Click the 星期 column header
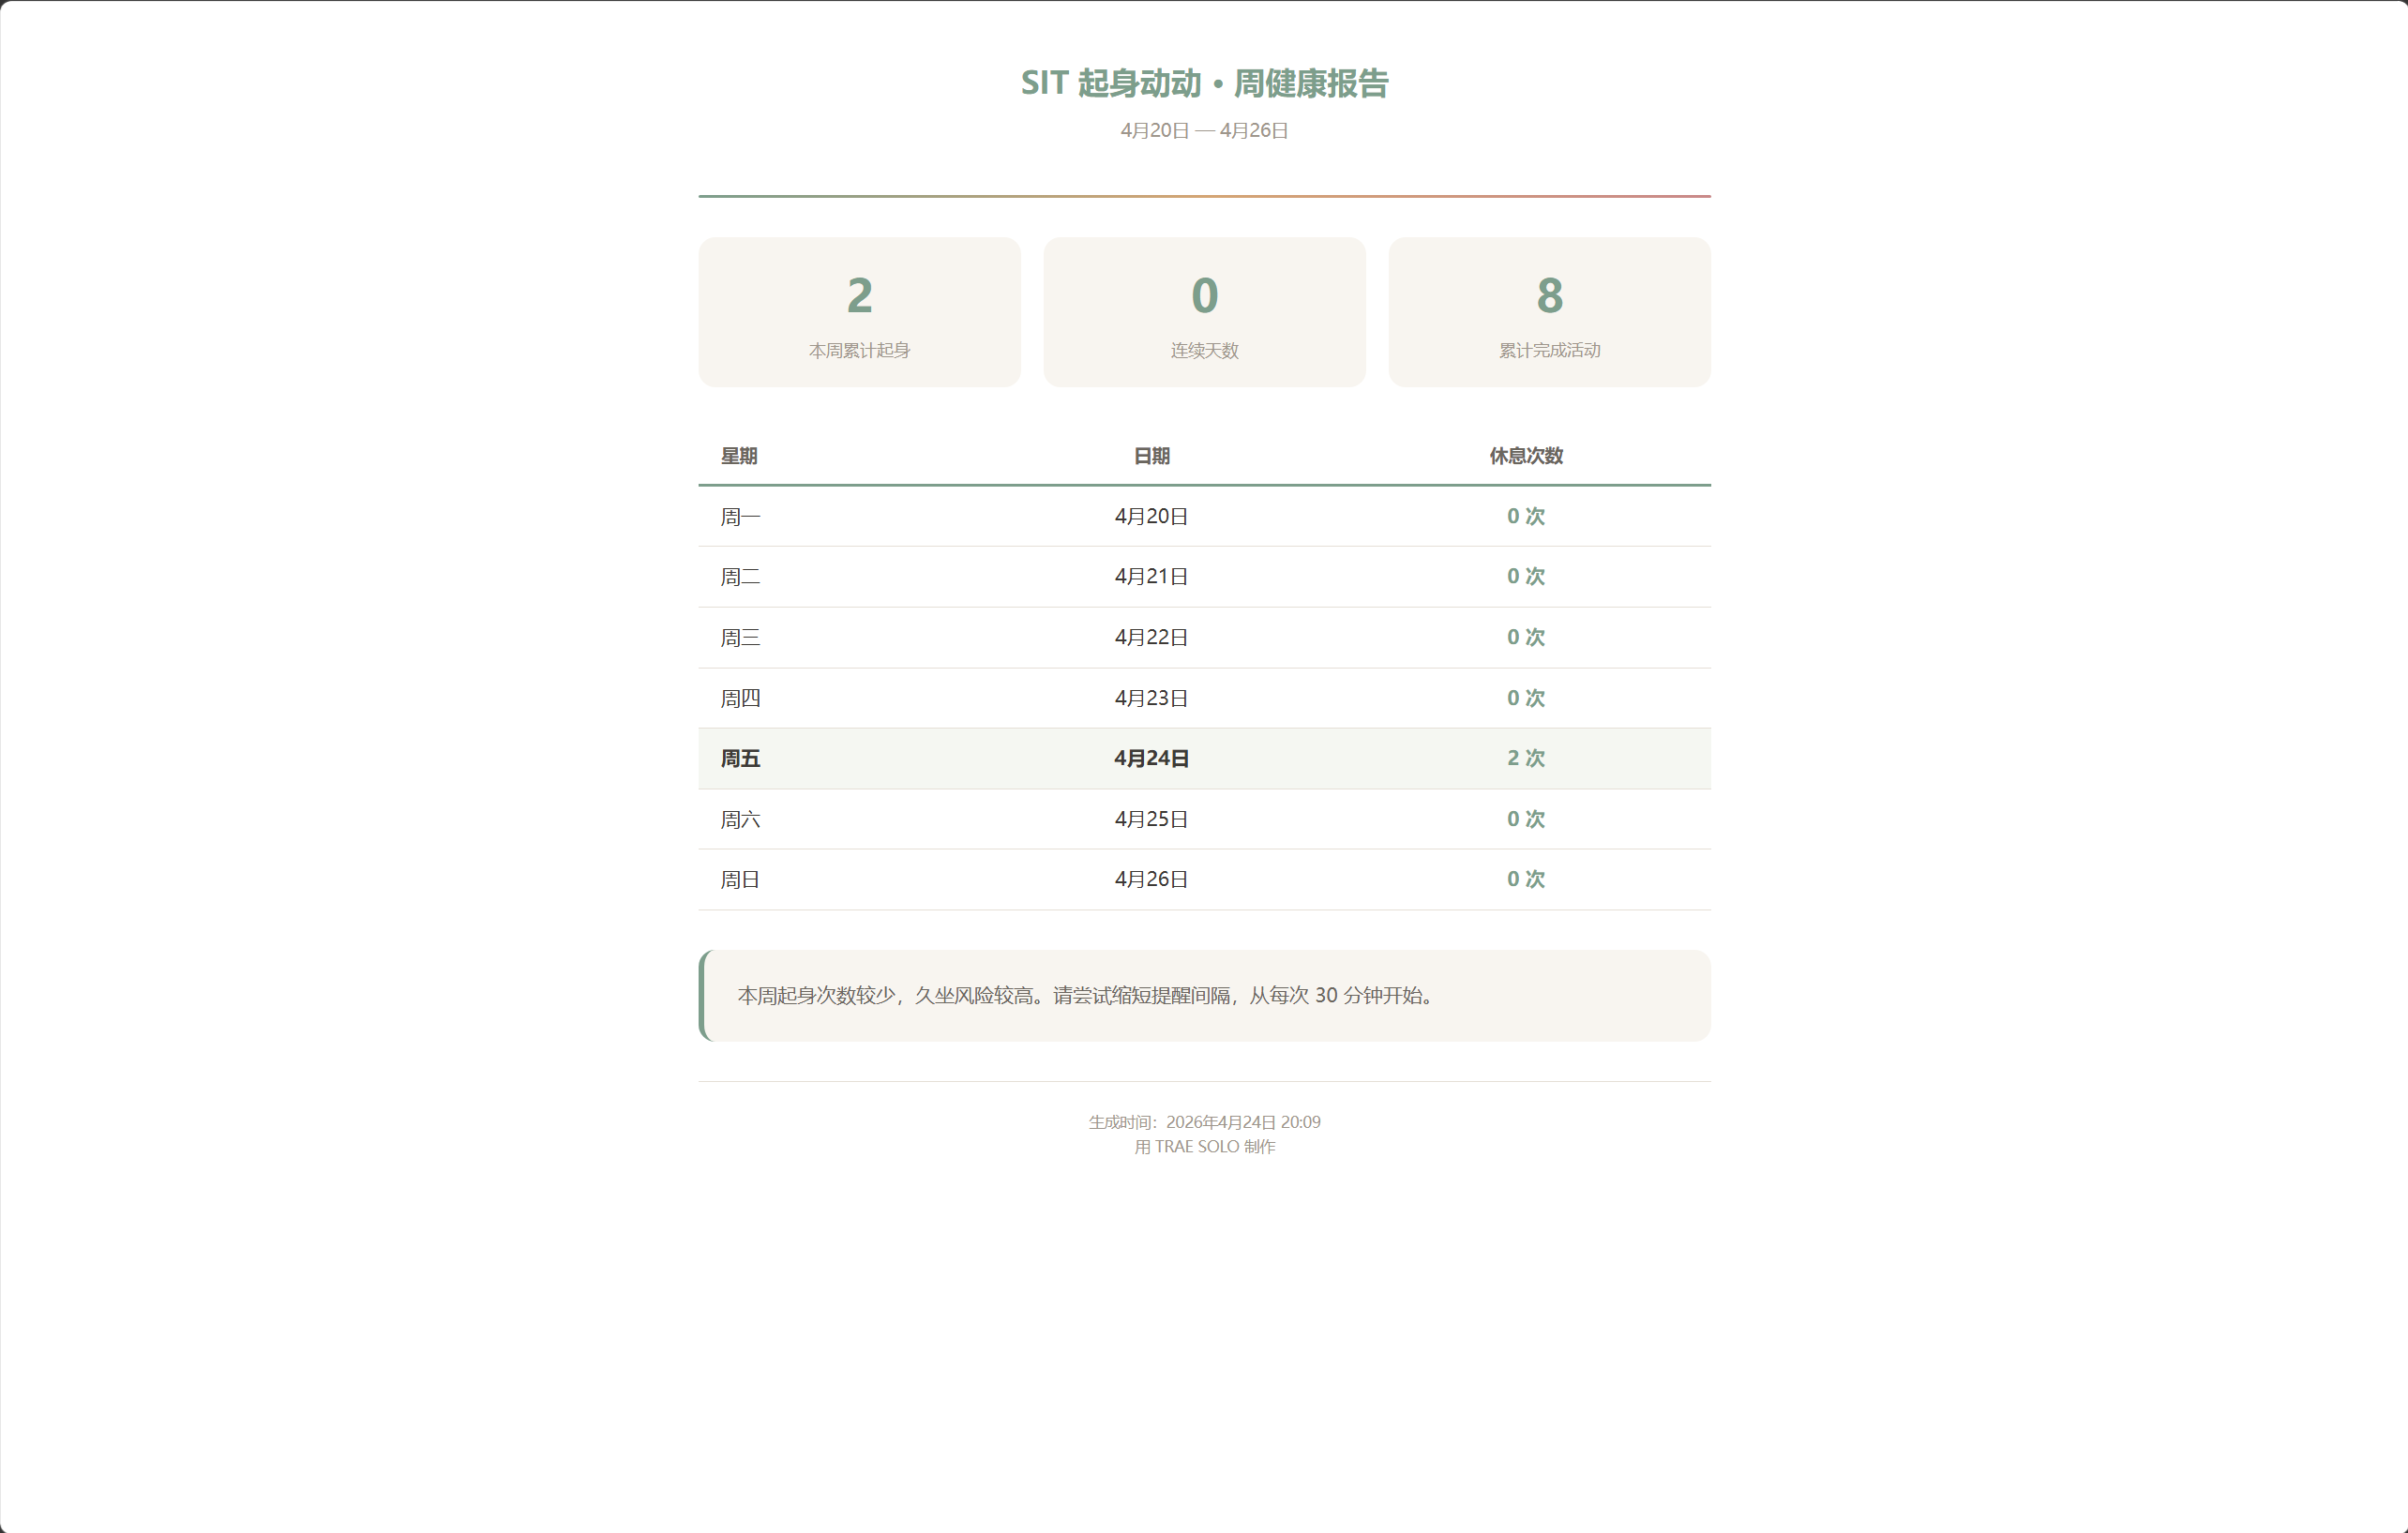This screenshot has width=2408, height=1533. (x=739, y=456)
